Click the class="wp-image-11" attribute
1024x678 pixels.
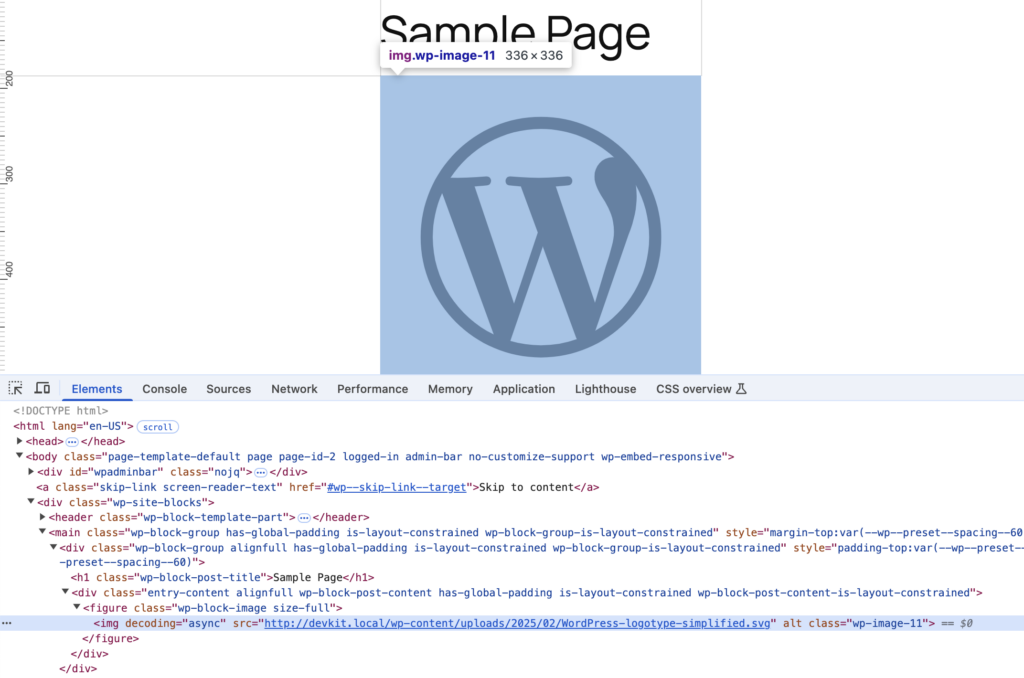(868, 623)
